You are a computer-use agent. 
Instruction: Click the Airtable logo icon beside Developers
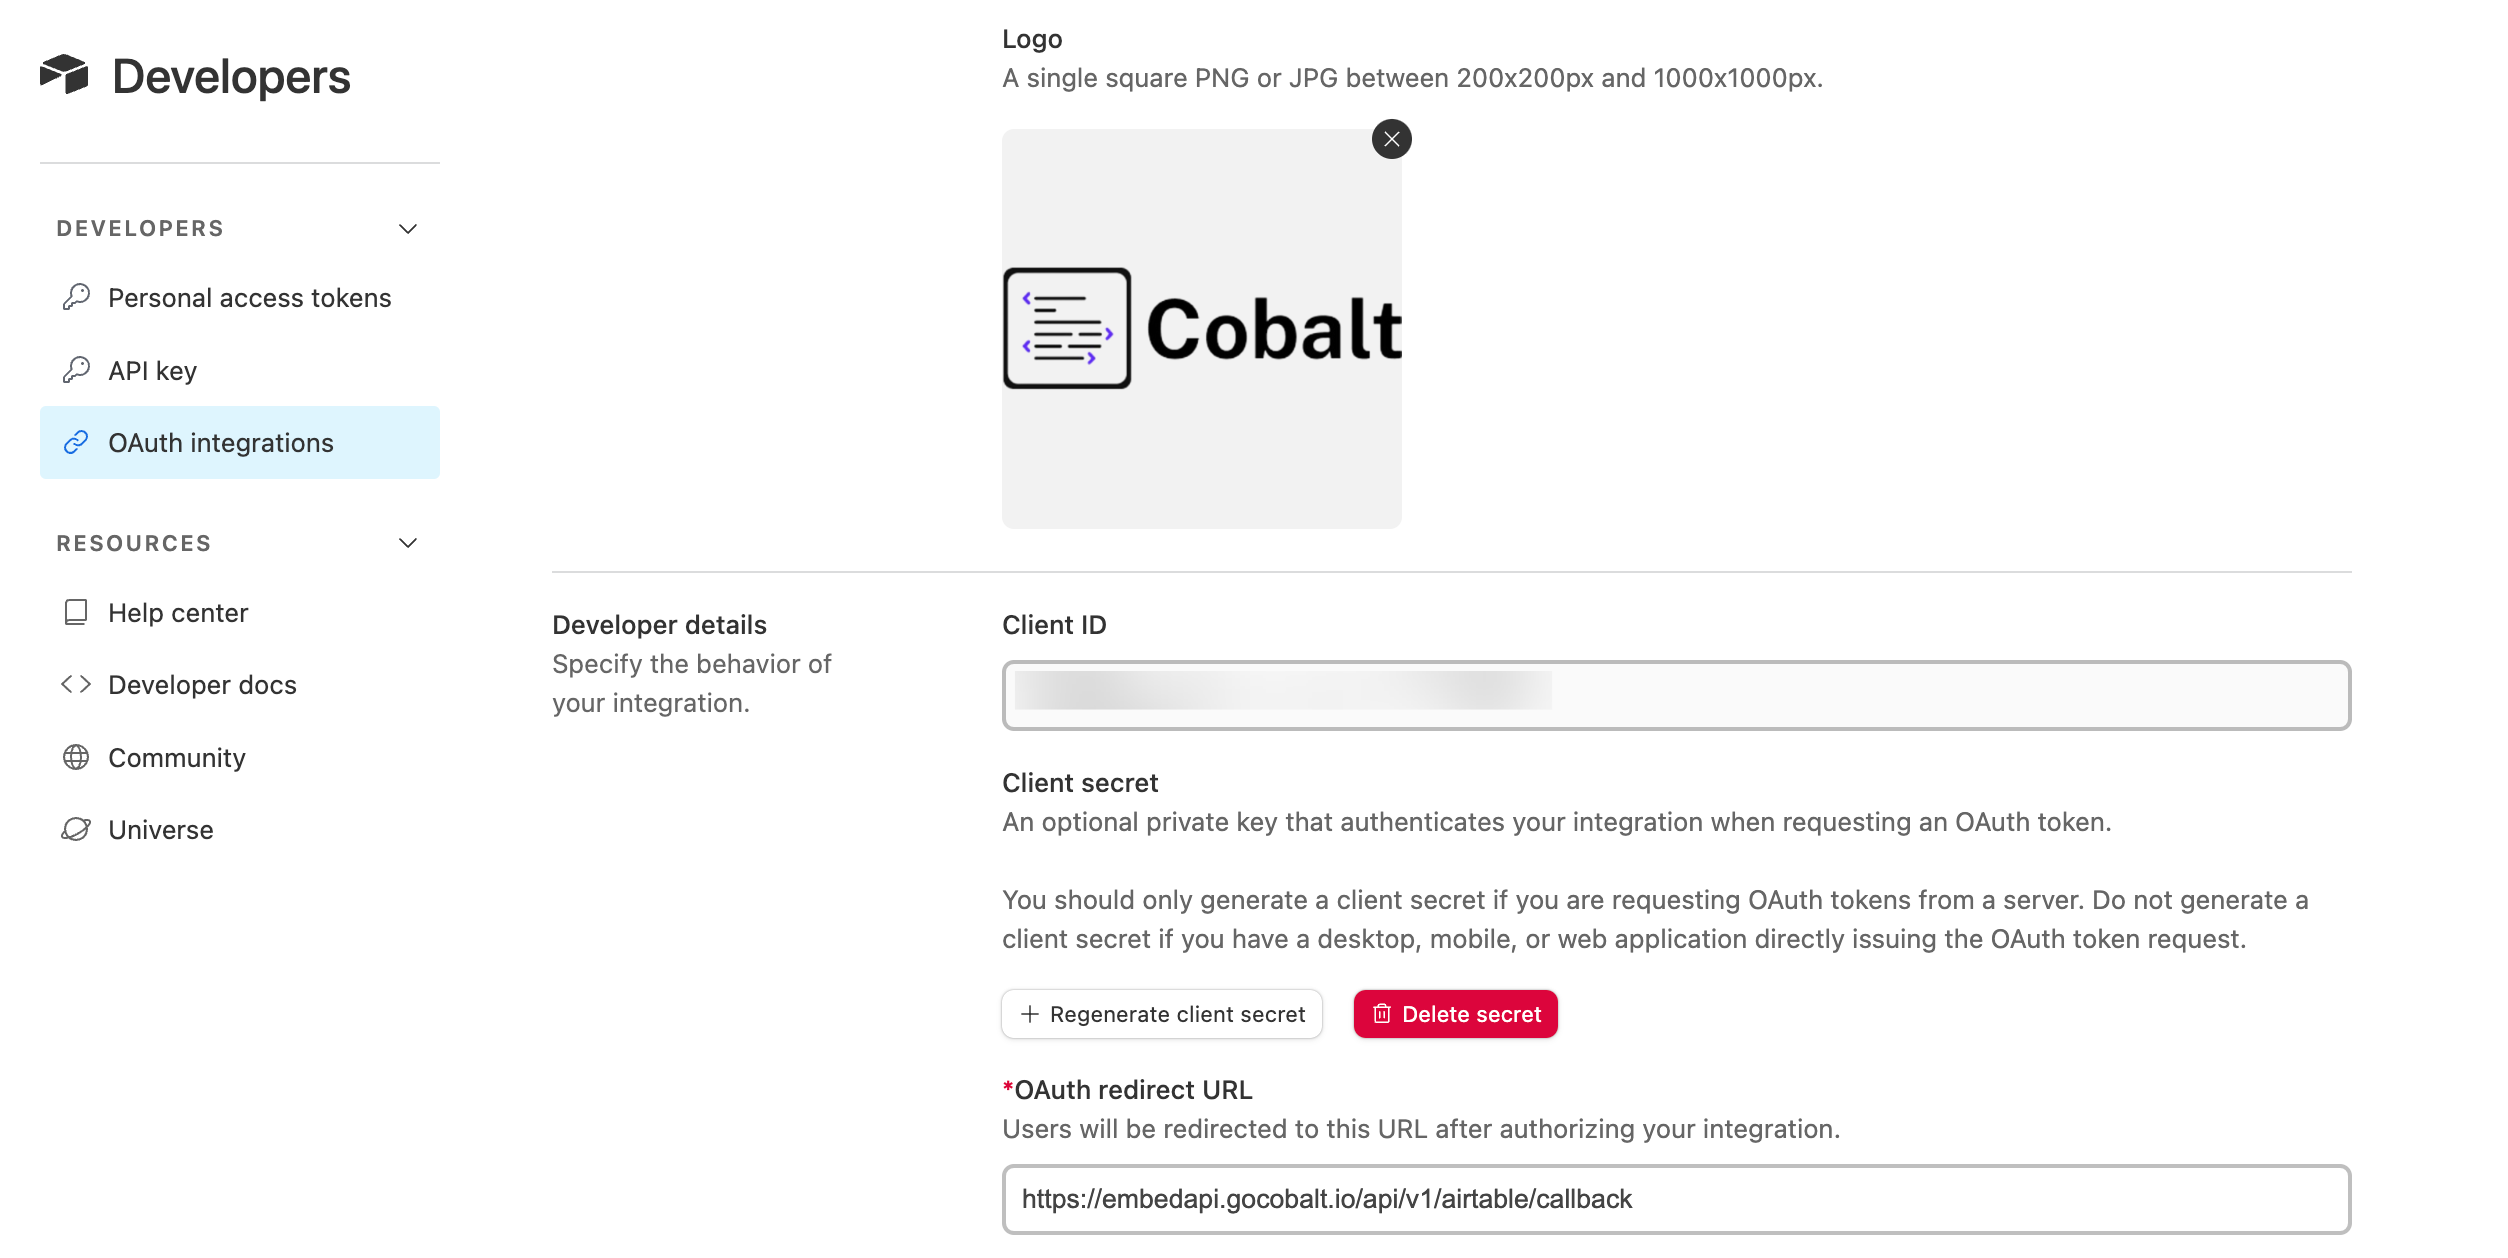[x=64, y=75]
